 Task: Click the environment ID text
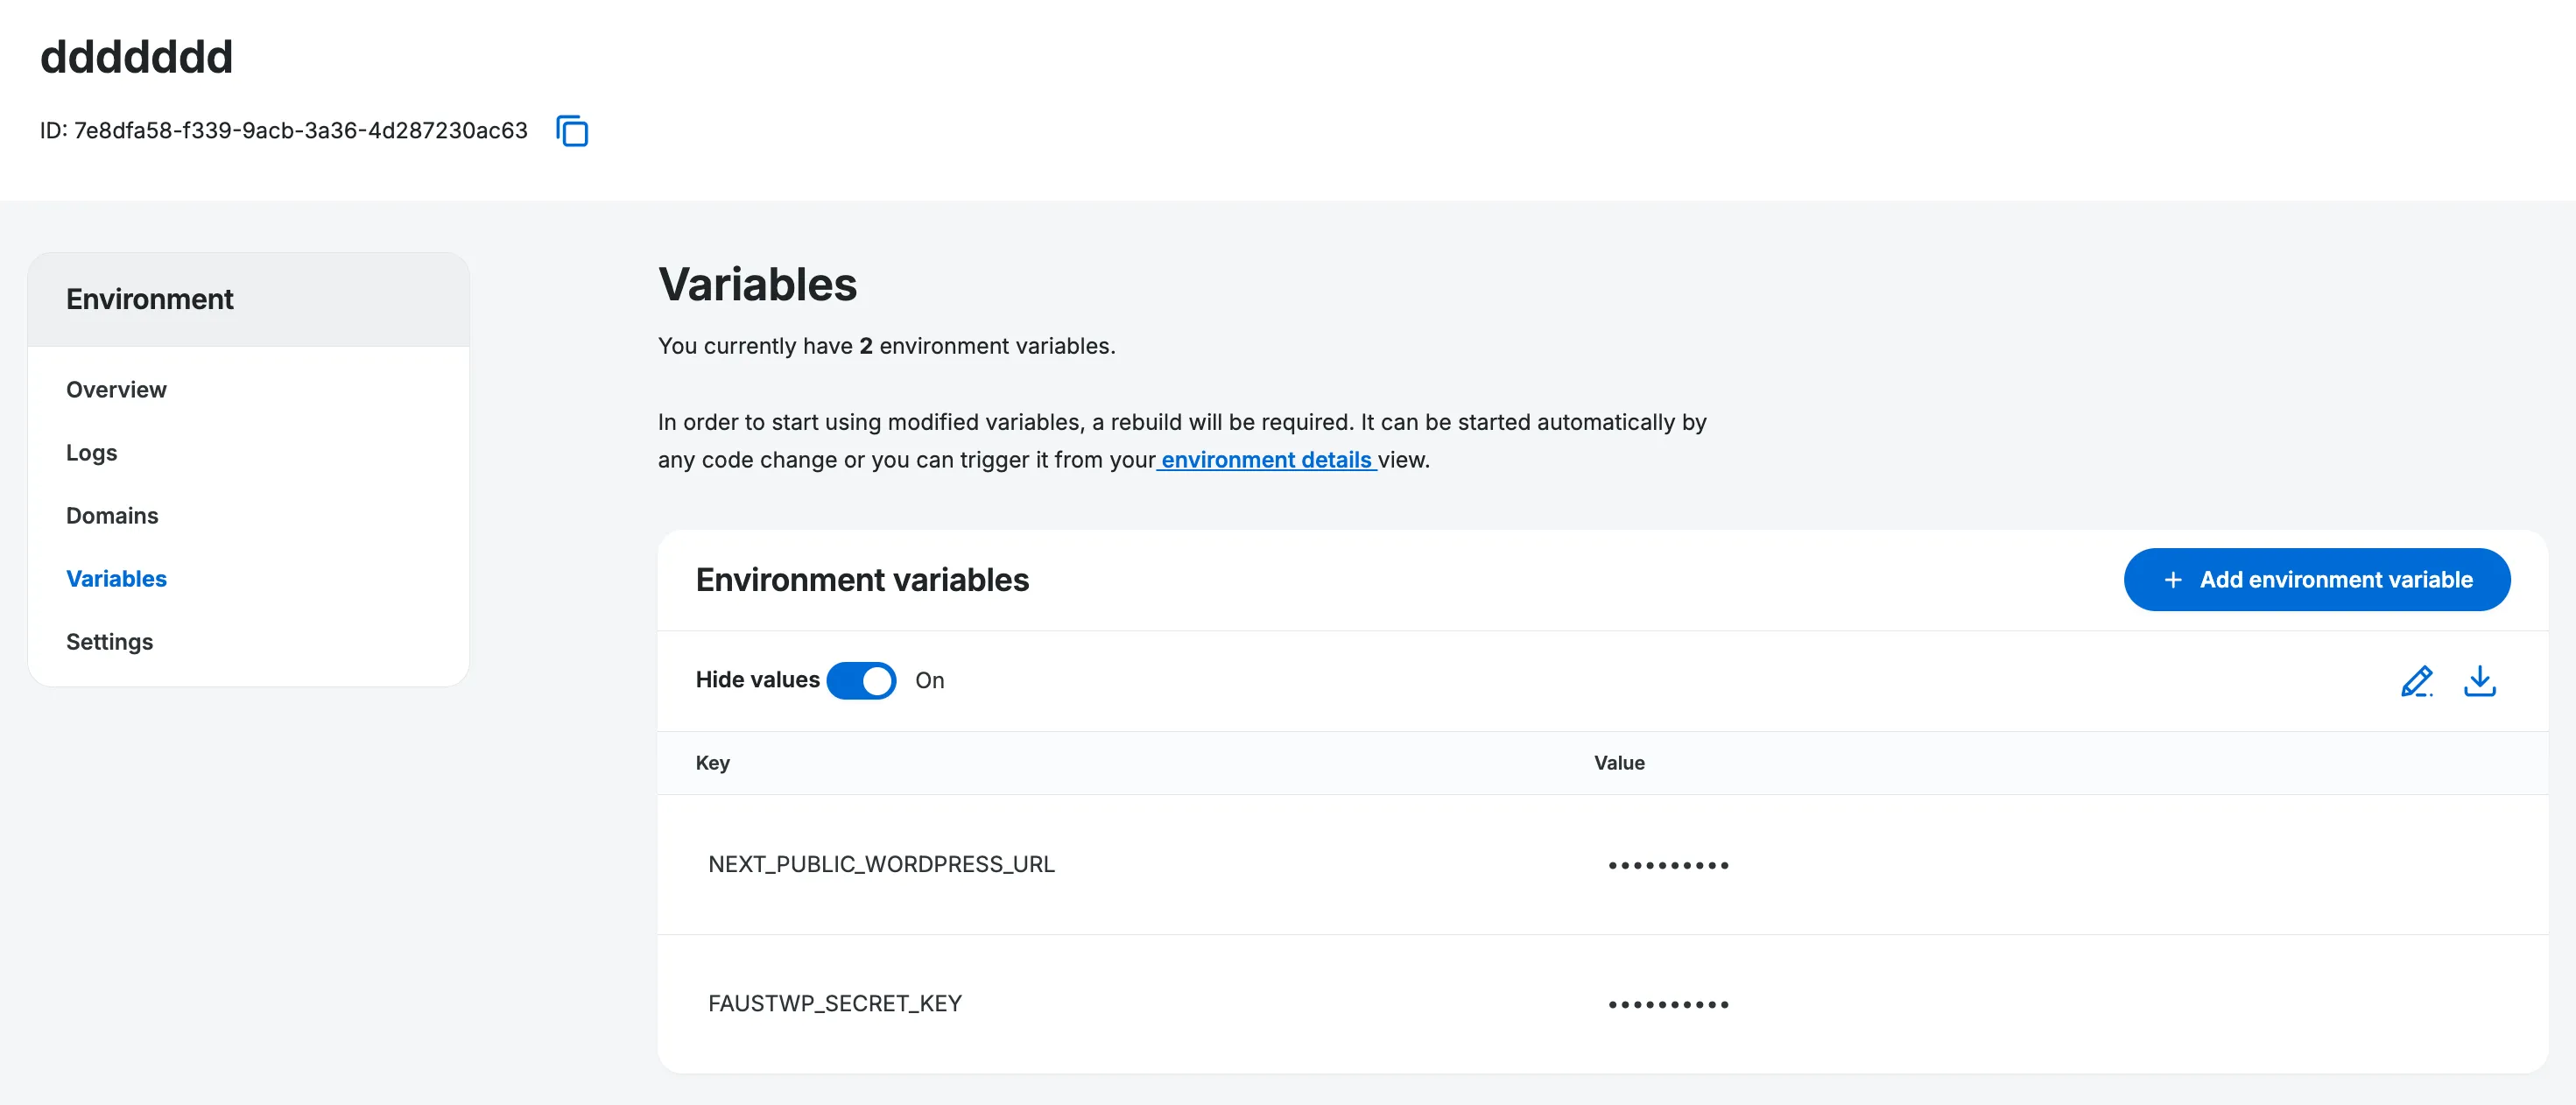(283, 130)
